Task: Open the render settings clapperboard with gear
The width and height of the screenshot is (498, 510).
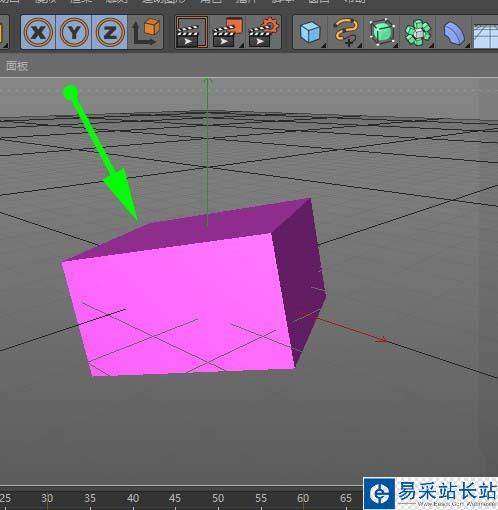Action: (x=263, y=32)
